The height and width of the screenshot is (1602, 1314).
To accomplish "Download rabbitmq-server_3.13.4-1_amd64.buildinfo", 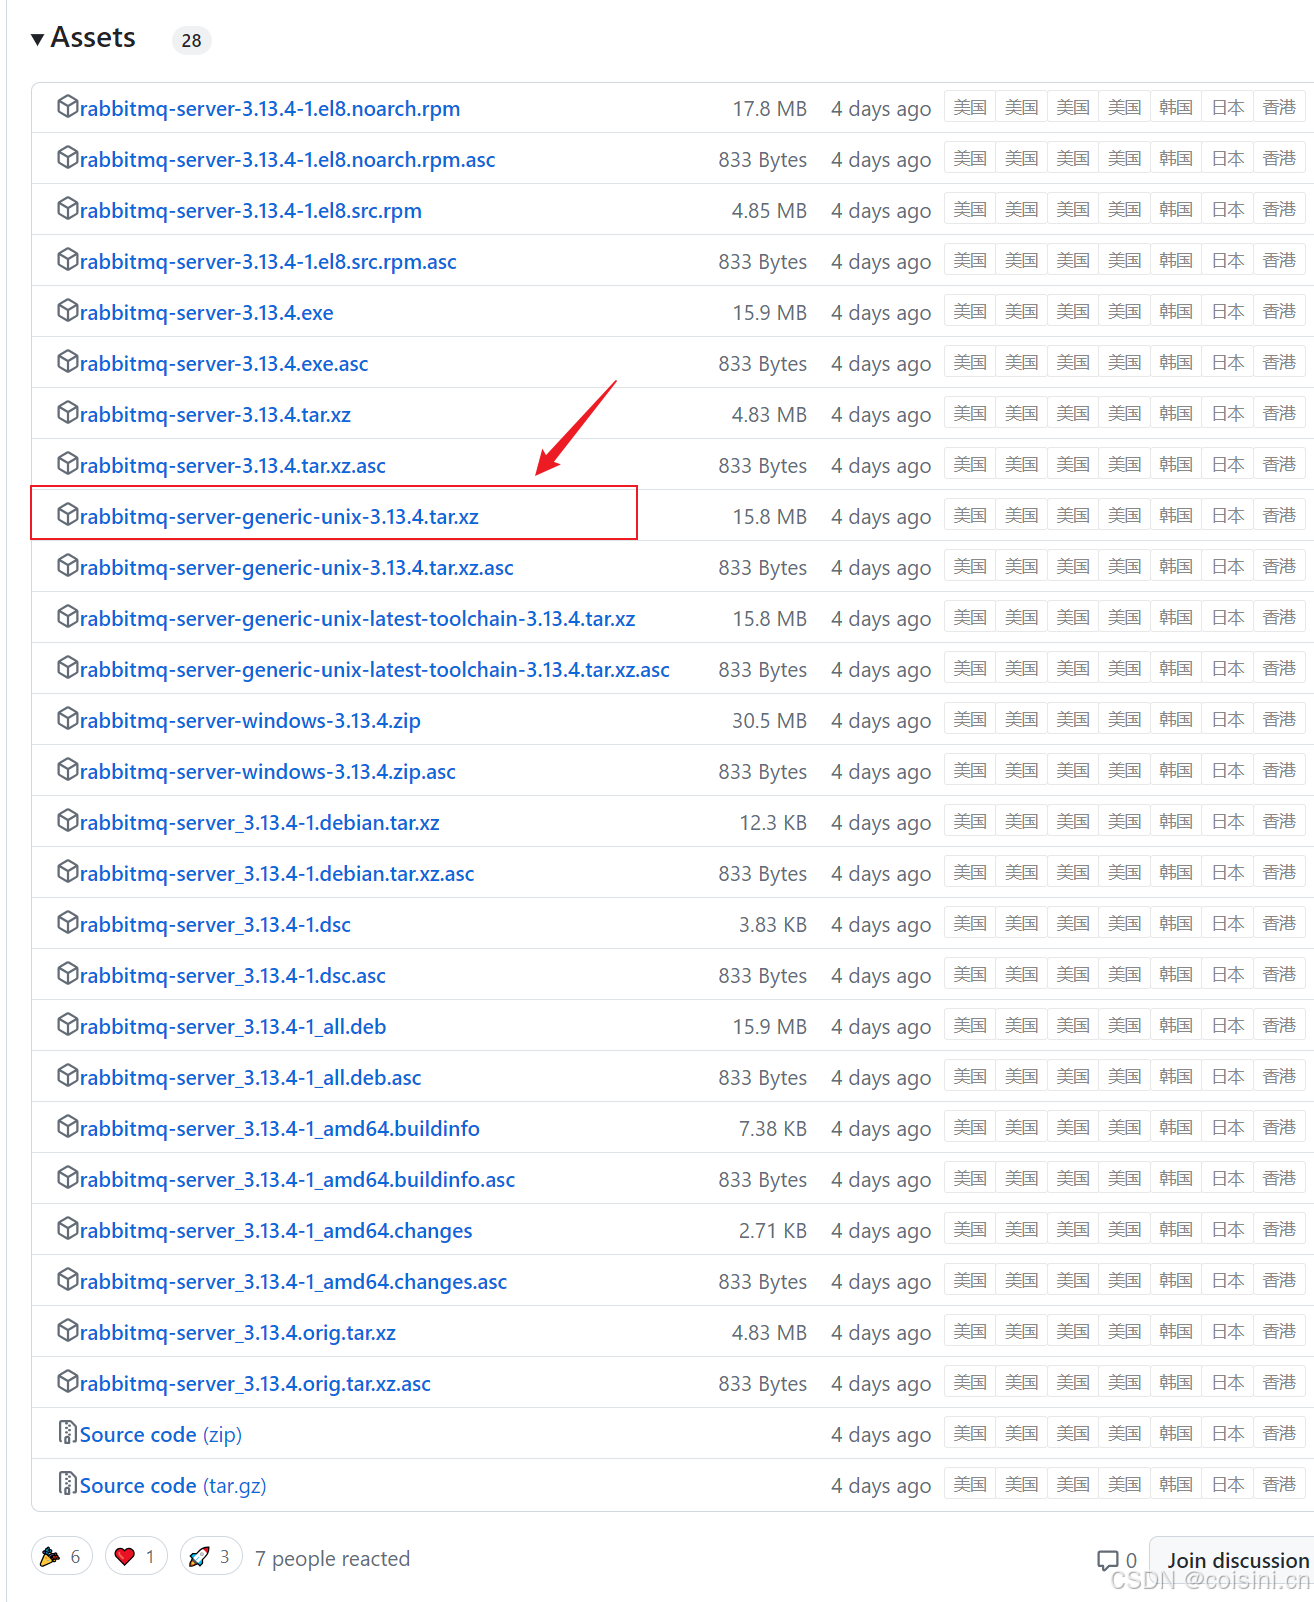I will tap(280, 1129).
